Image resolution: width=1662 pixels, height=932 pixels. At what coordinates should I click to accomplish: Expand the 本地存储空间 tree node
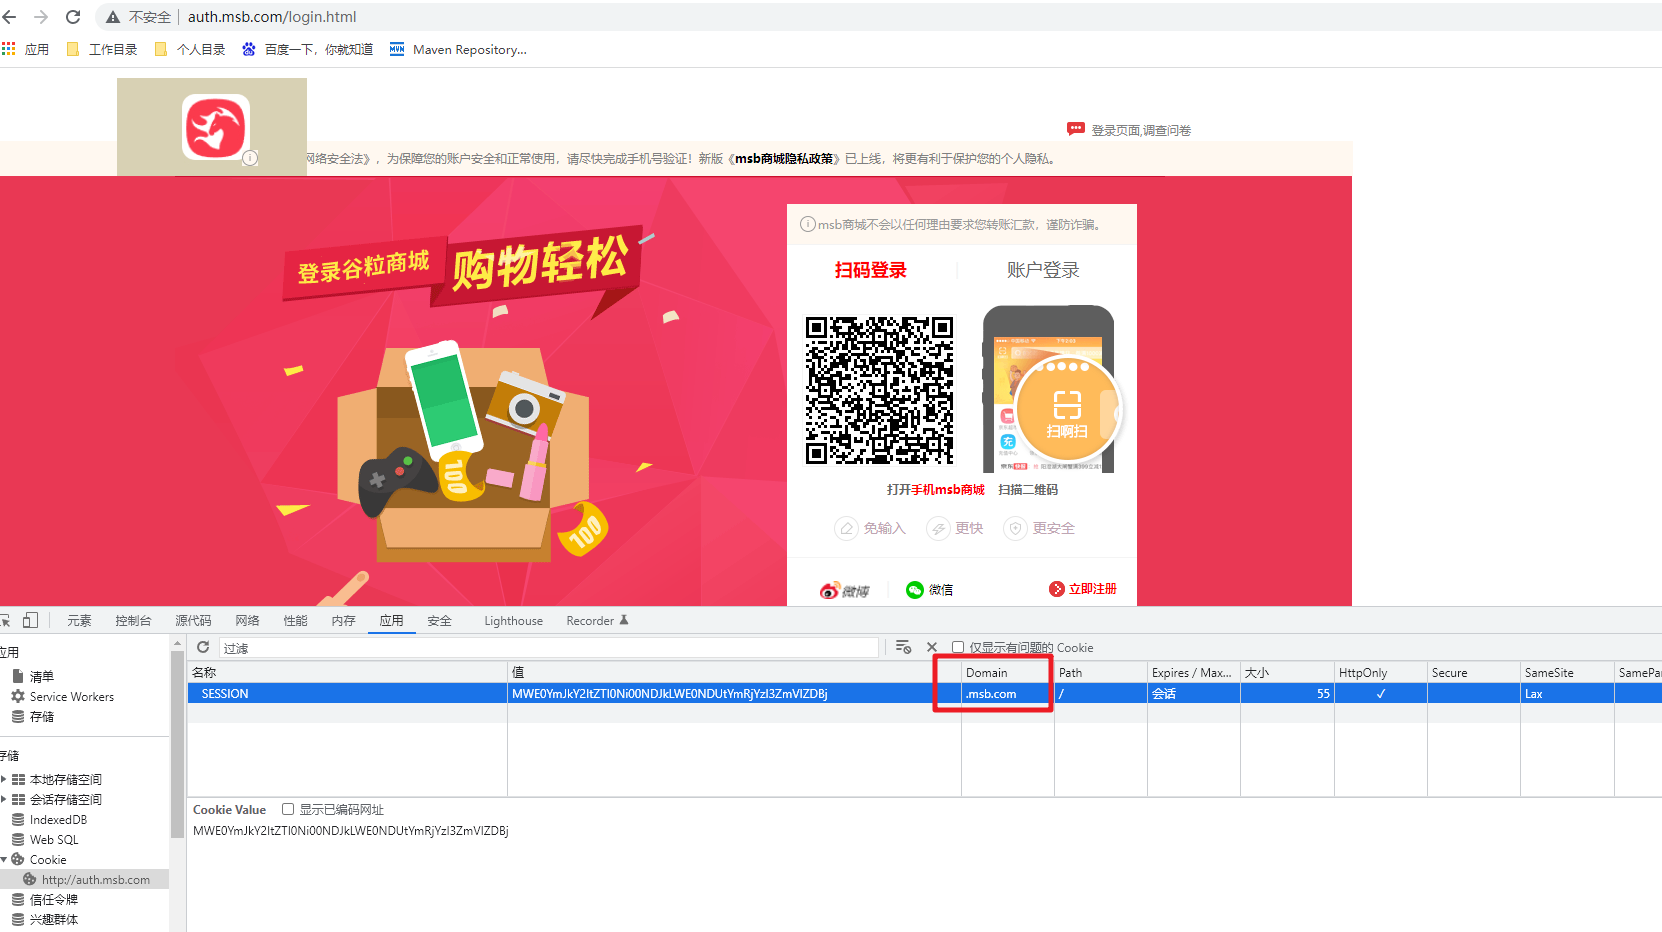click(x=4, y=779)
